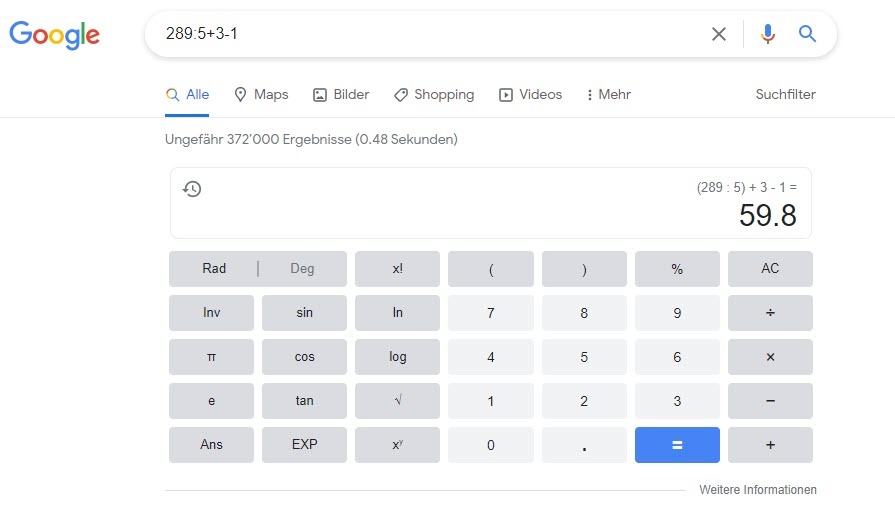The width and height of the screenshot is (895, 513).
Task: Open the Suchfilter options
Action: (x=785, y=95)
